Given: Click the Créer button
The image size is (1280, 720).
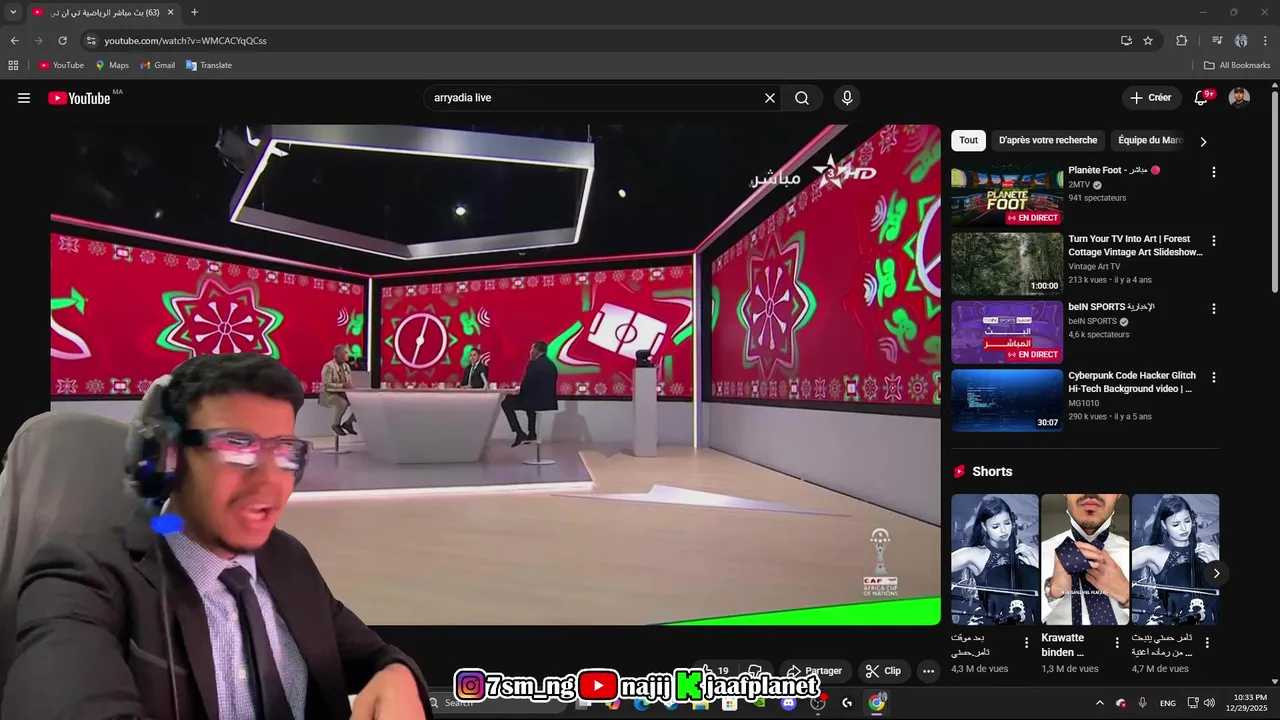Looking at the screenshot, I should [1150, 98].
